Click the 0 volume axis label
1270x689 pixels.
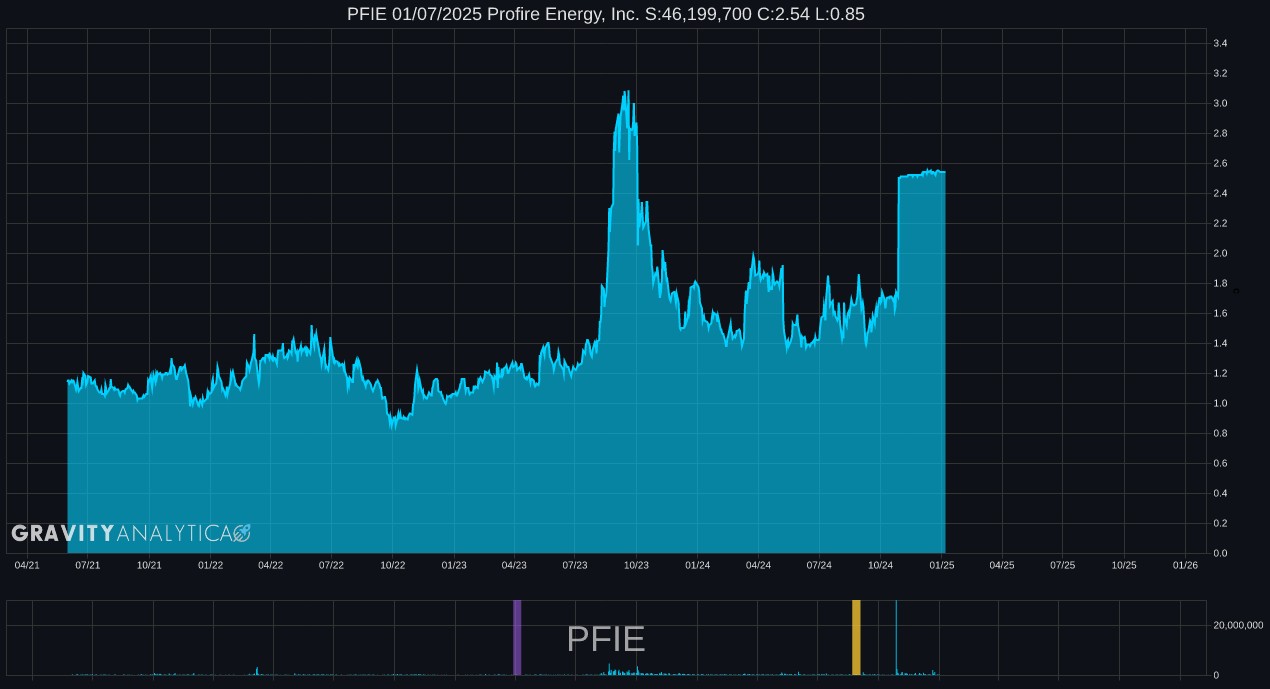pos(1216,675)
